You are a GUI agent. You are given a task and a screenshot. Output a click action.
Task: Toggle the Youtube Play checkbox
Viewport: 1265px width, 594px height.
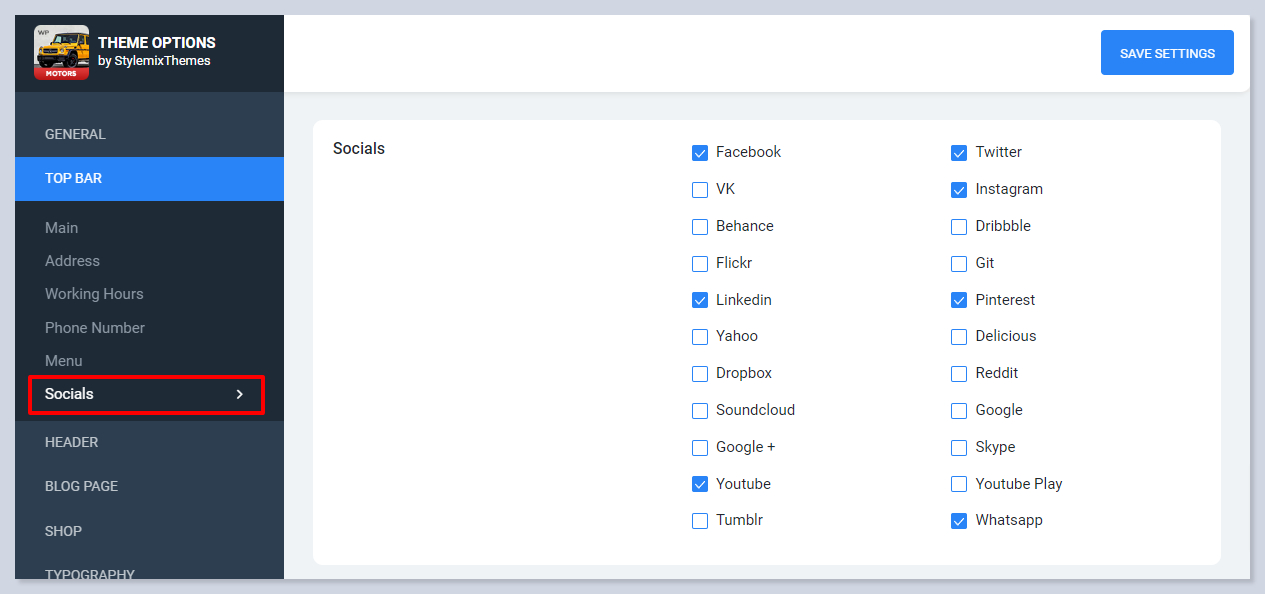point(959,485)
